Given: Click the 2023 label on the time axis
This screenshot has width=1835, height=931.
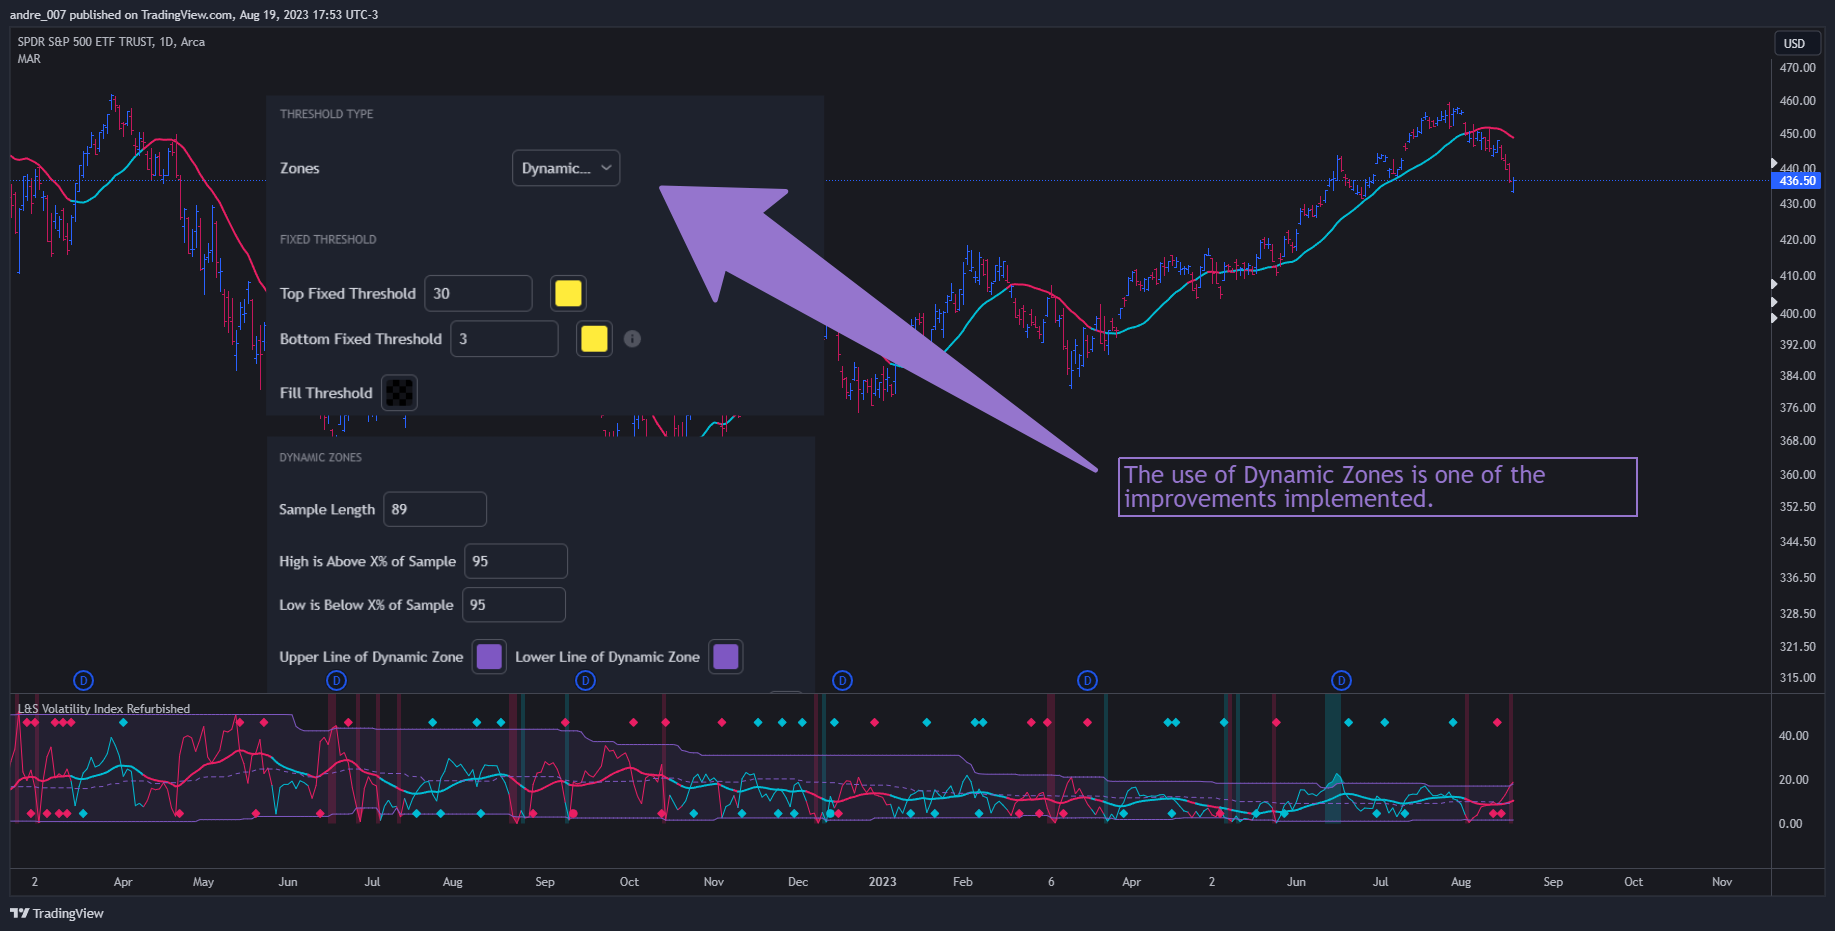Looking at the screenshot, I should (x=883, y=882).
